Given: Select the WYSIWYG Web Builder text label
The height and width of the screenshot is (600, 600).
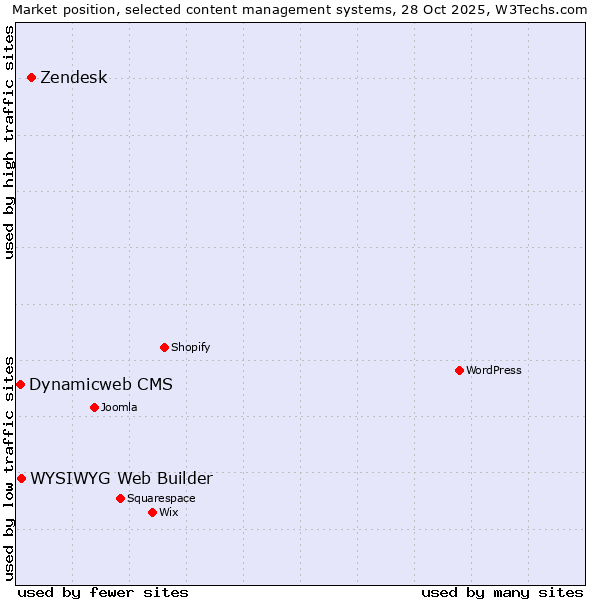Looking at the screenshot, I should 121,479.
